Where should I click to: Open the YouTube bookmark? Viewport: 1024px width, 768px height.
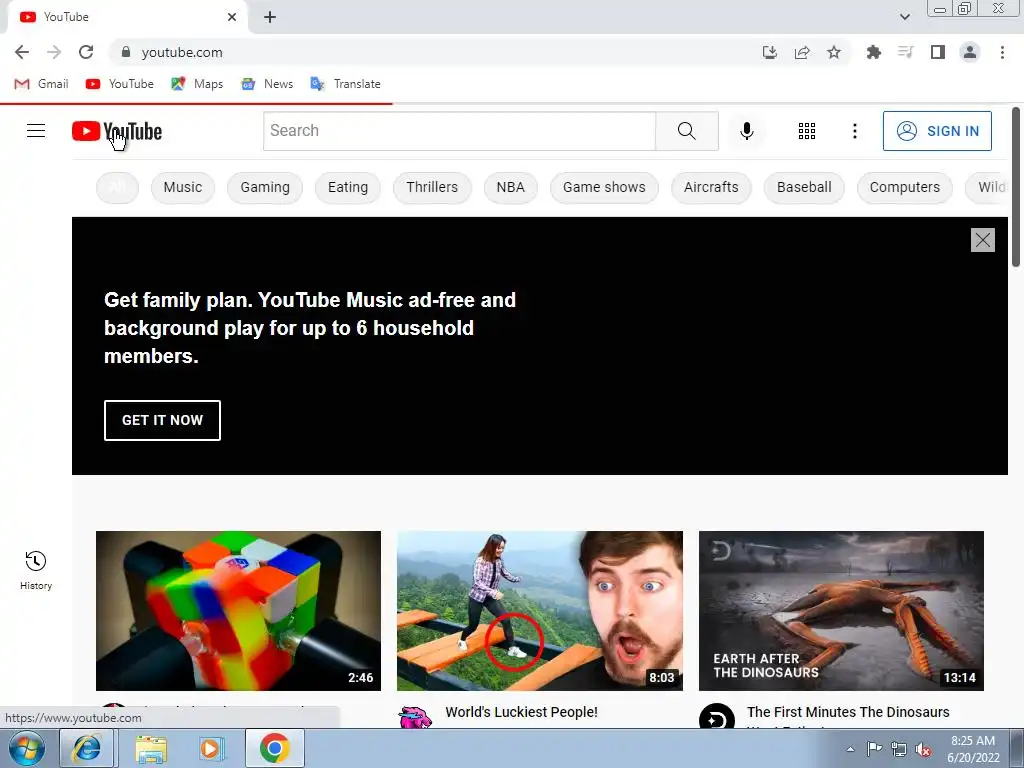(x=120, y=84)
